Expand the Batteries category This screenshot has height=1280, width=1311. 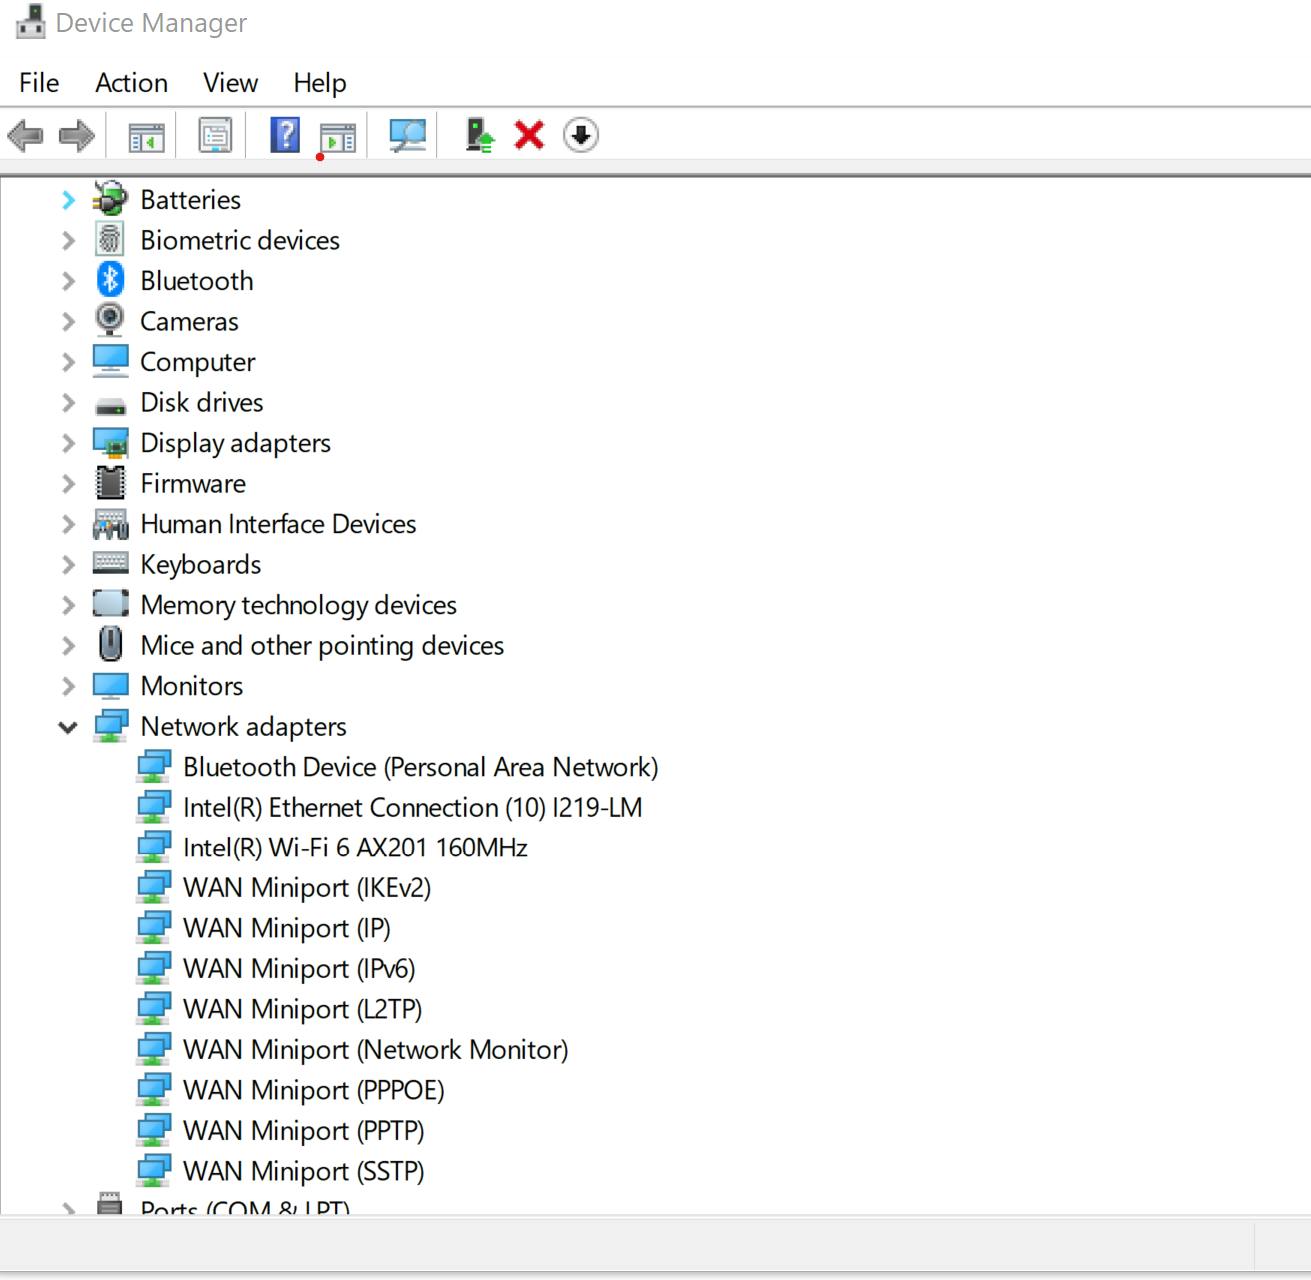[68, 200]
